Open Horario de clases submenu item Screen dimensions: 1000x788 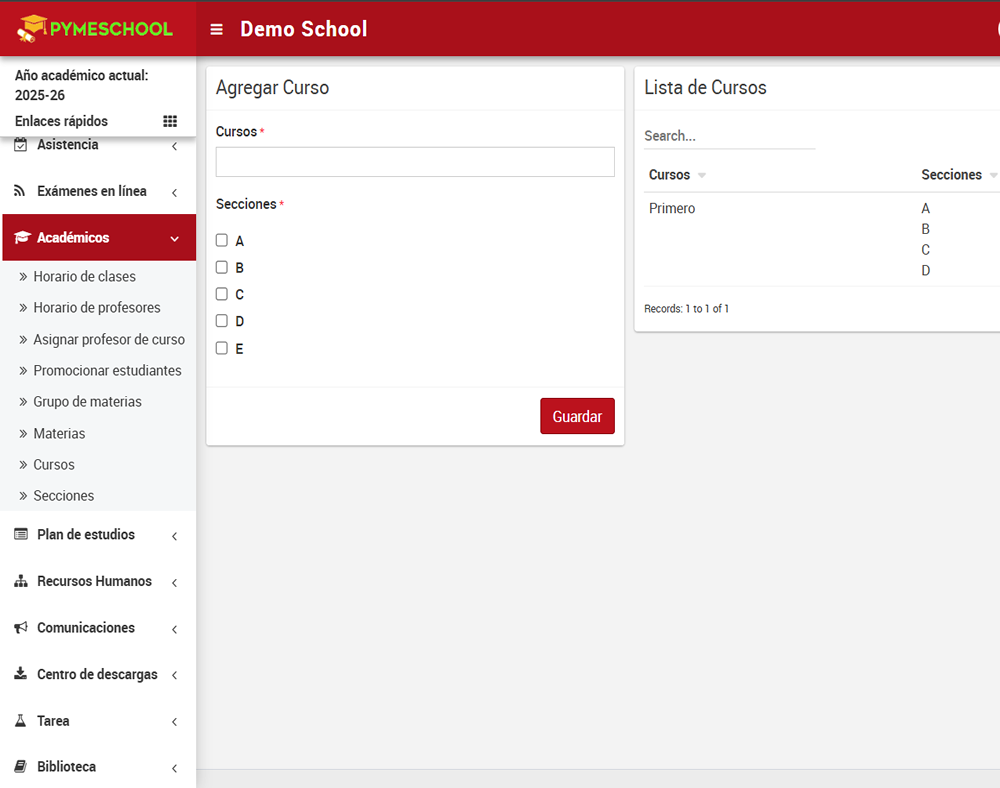pyautogui.click(x=84, y=276)
